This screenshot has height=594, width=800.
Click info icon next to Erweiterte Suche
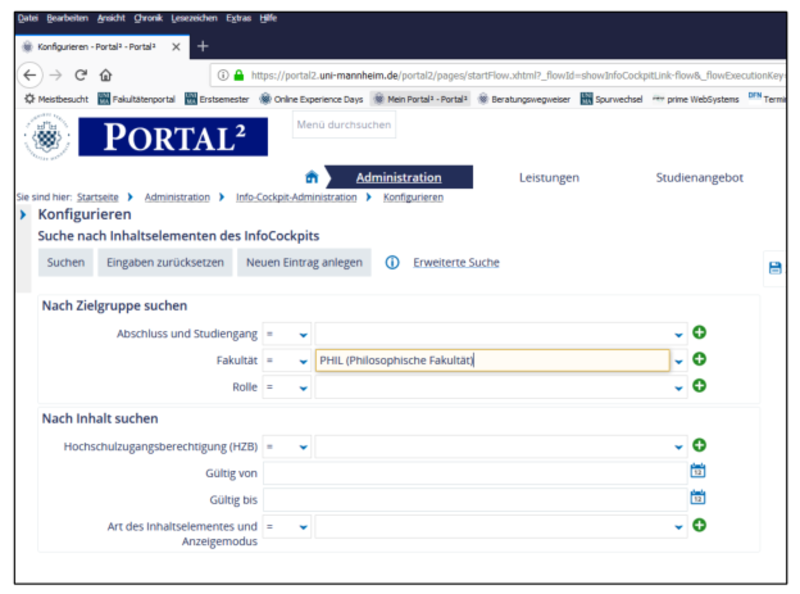tap(392, 262)
